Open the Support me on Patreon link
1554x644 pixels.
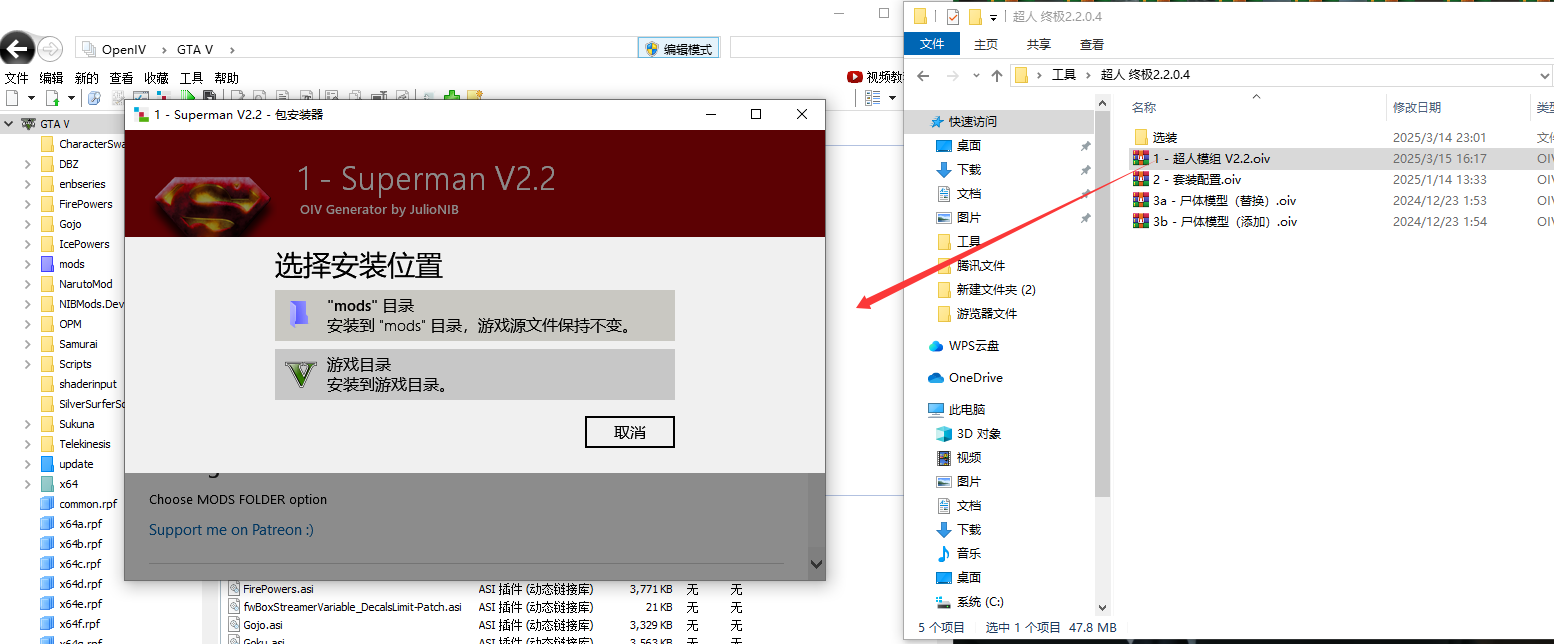(231, 530)
